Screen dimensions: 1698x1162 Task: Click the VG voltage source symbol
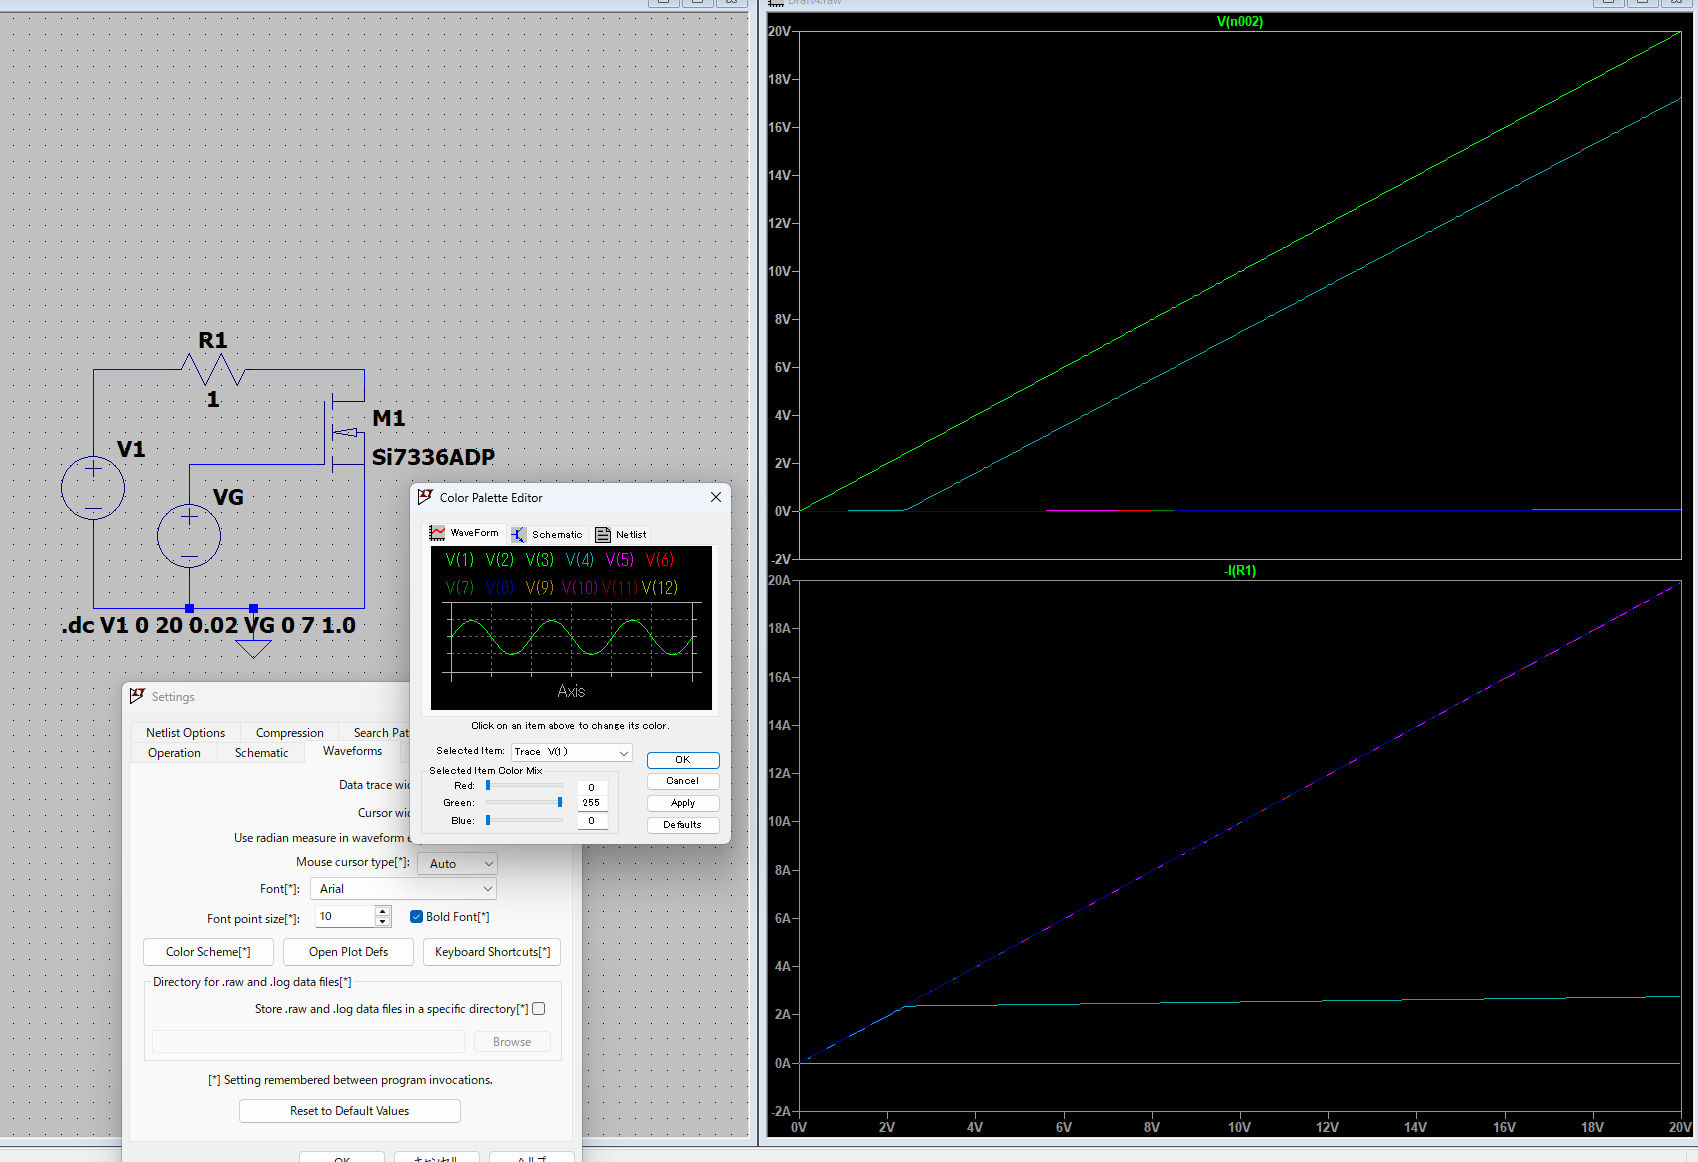189,536
